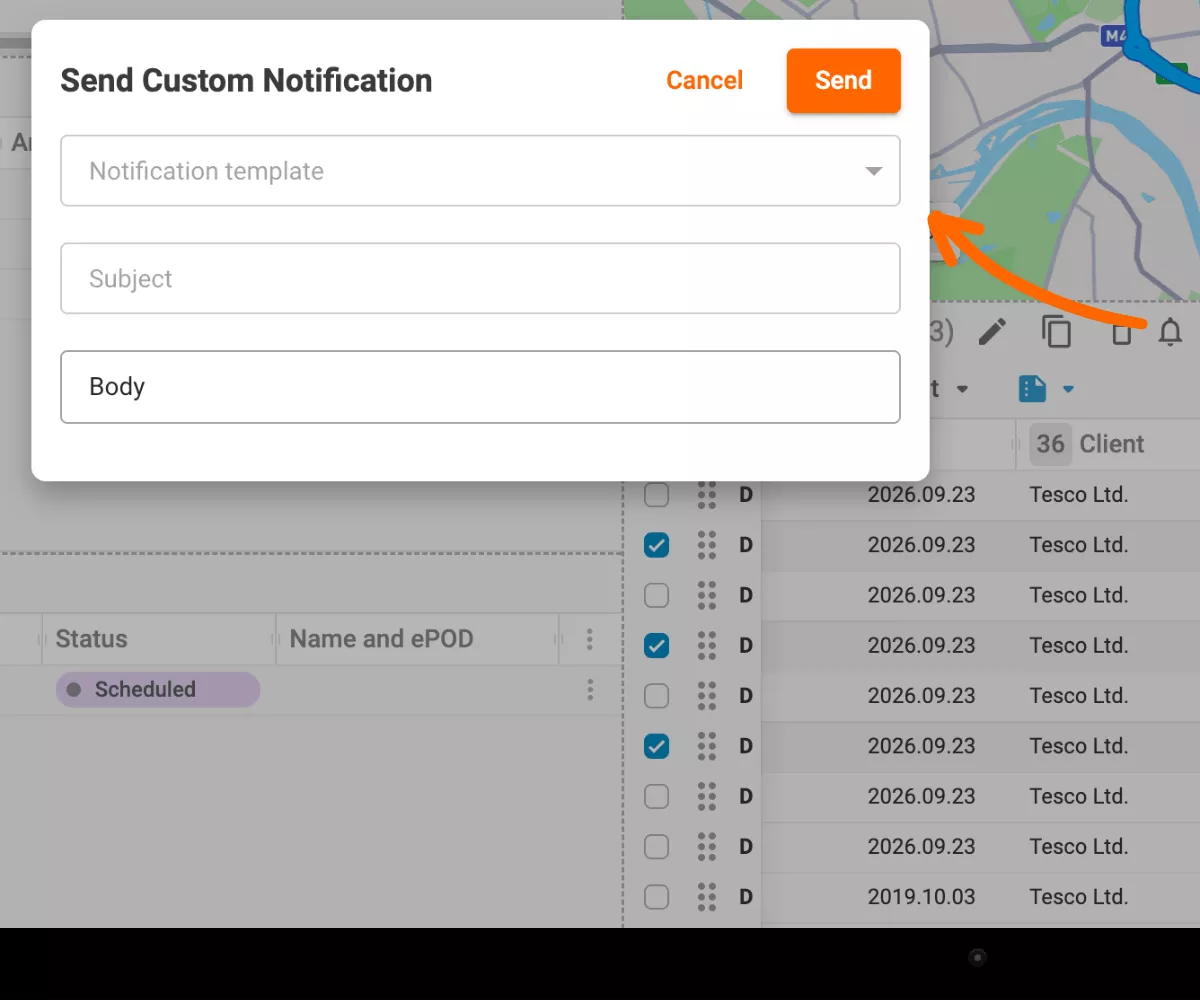
Task: Open the Notification template dropdown
Action: point(480,171)
